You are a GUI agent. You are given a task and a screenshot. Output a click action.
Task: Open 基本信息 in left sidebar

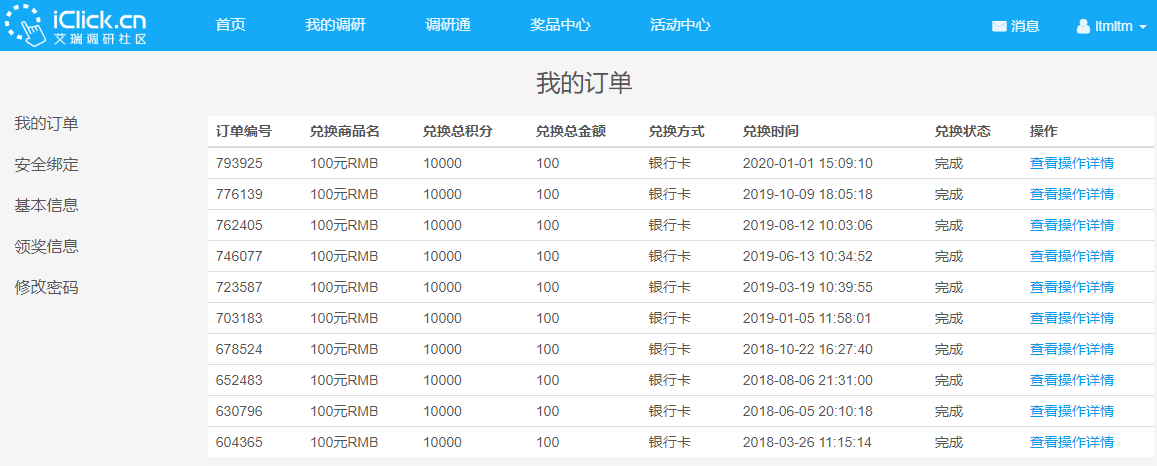(46, 206)
